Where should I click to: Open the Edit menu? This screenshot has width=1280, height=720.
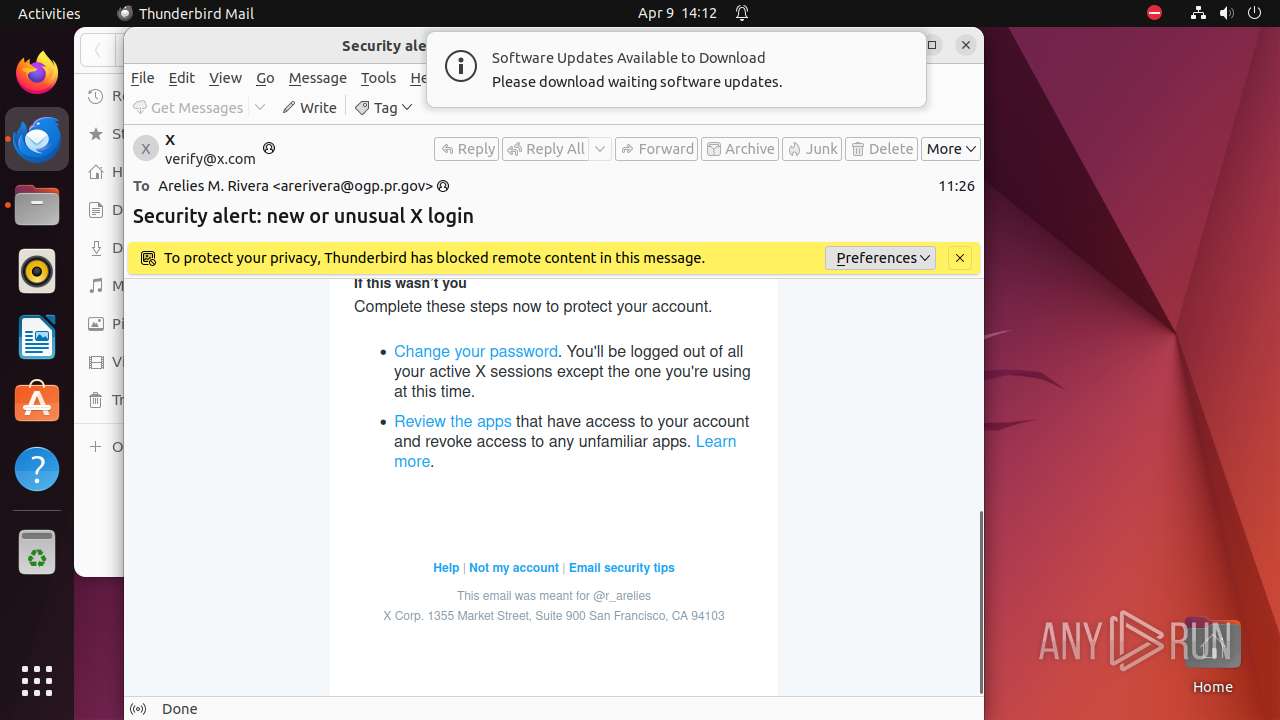click(182, 78)
